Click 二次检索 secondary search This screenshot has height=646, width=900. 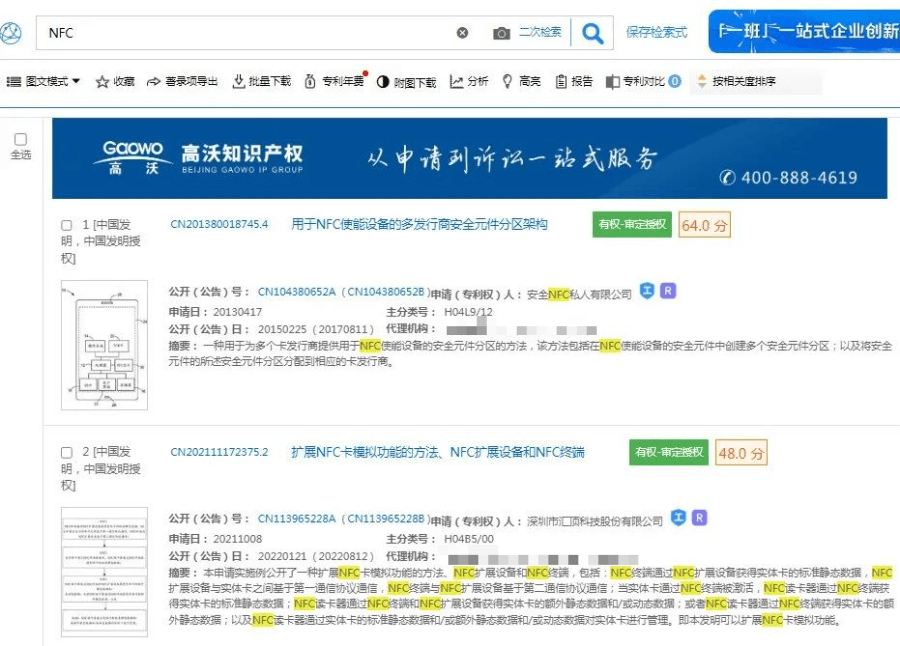pos(540,33)
